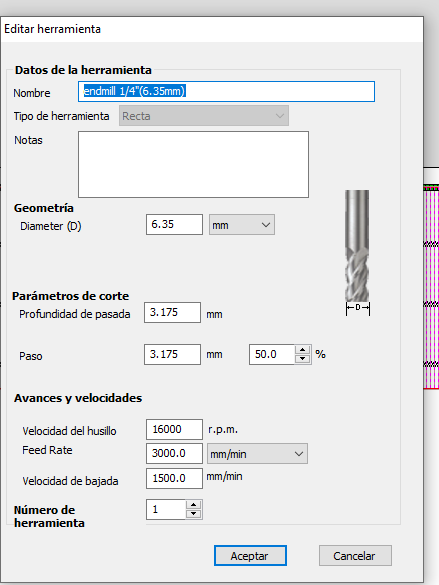Viewport: 439px width, 585px height.
Task: Select the Paso mm value field
Action: click(172, 354)
